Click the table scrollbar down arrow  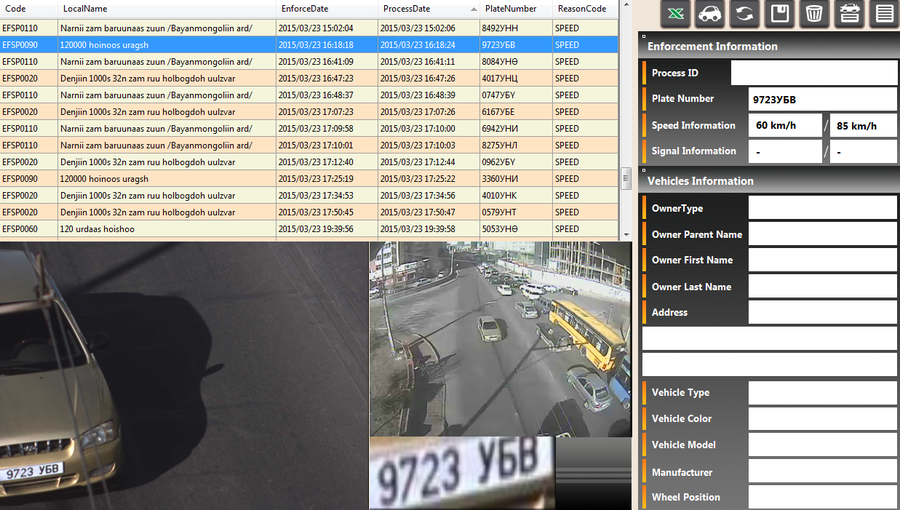(626, 235)
